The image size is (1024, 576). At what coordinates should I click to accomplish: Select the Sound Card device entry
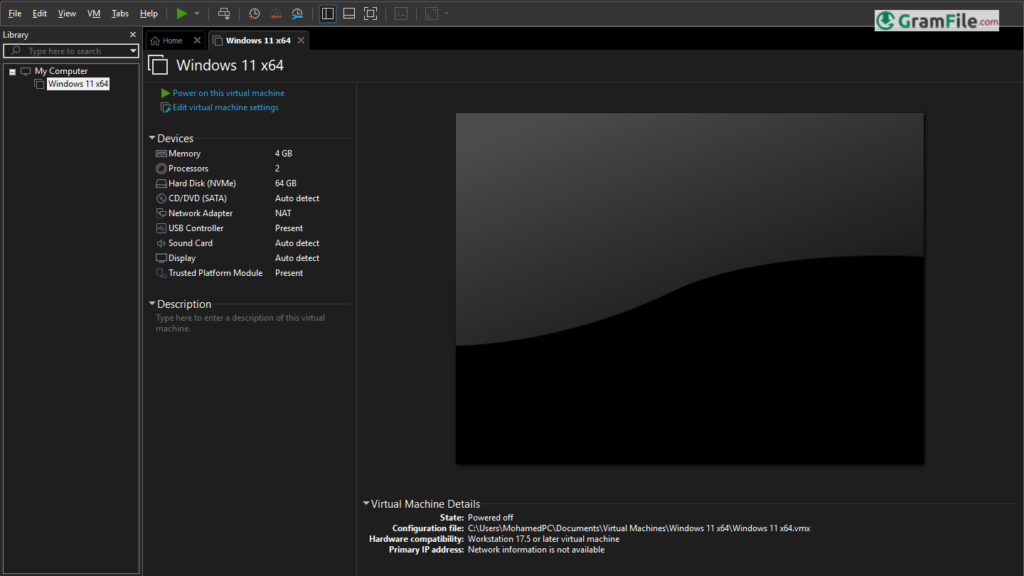192,243
